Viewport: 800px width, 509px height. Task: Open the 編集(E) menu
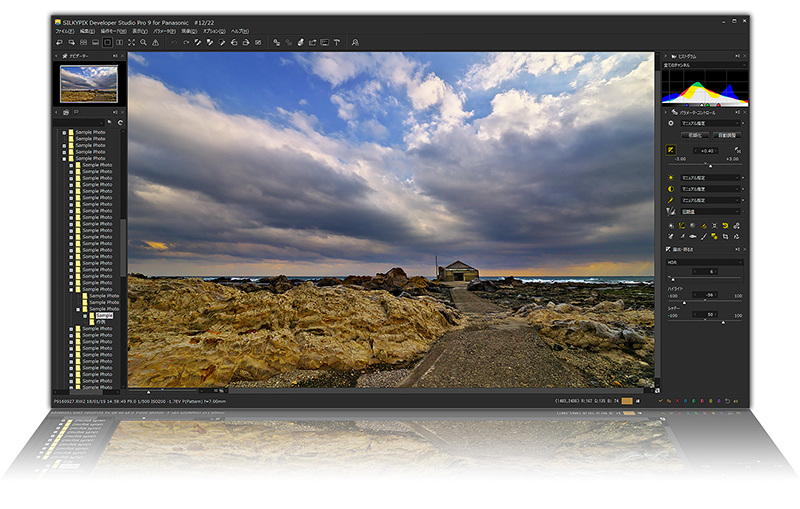pyautogui.click(x=87, y=31)
